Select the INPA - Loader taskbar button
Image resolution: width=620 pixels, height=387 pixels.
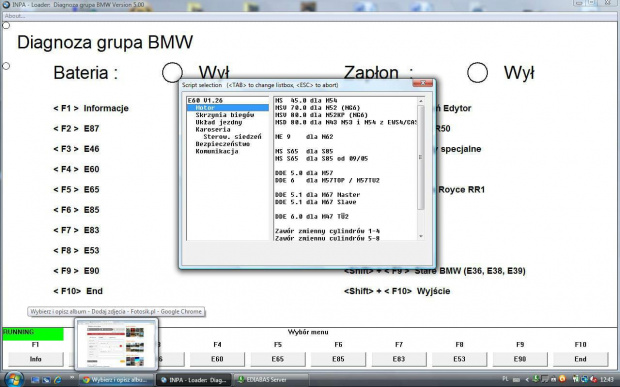click(194, 380)
